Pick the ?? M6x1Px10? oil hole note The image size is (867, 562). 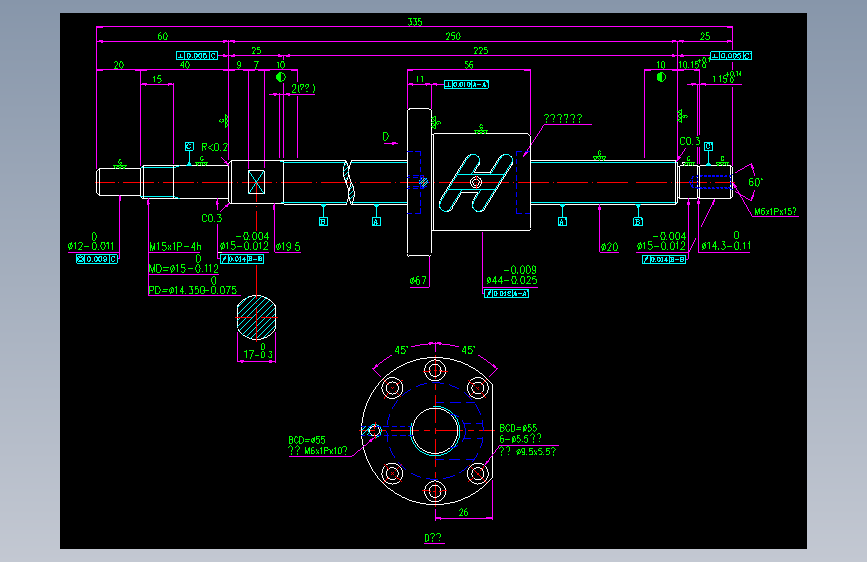pyautogui.click(x=318, y=451)
